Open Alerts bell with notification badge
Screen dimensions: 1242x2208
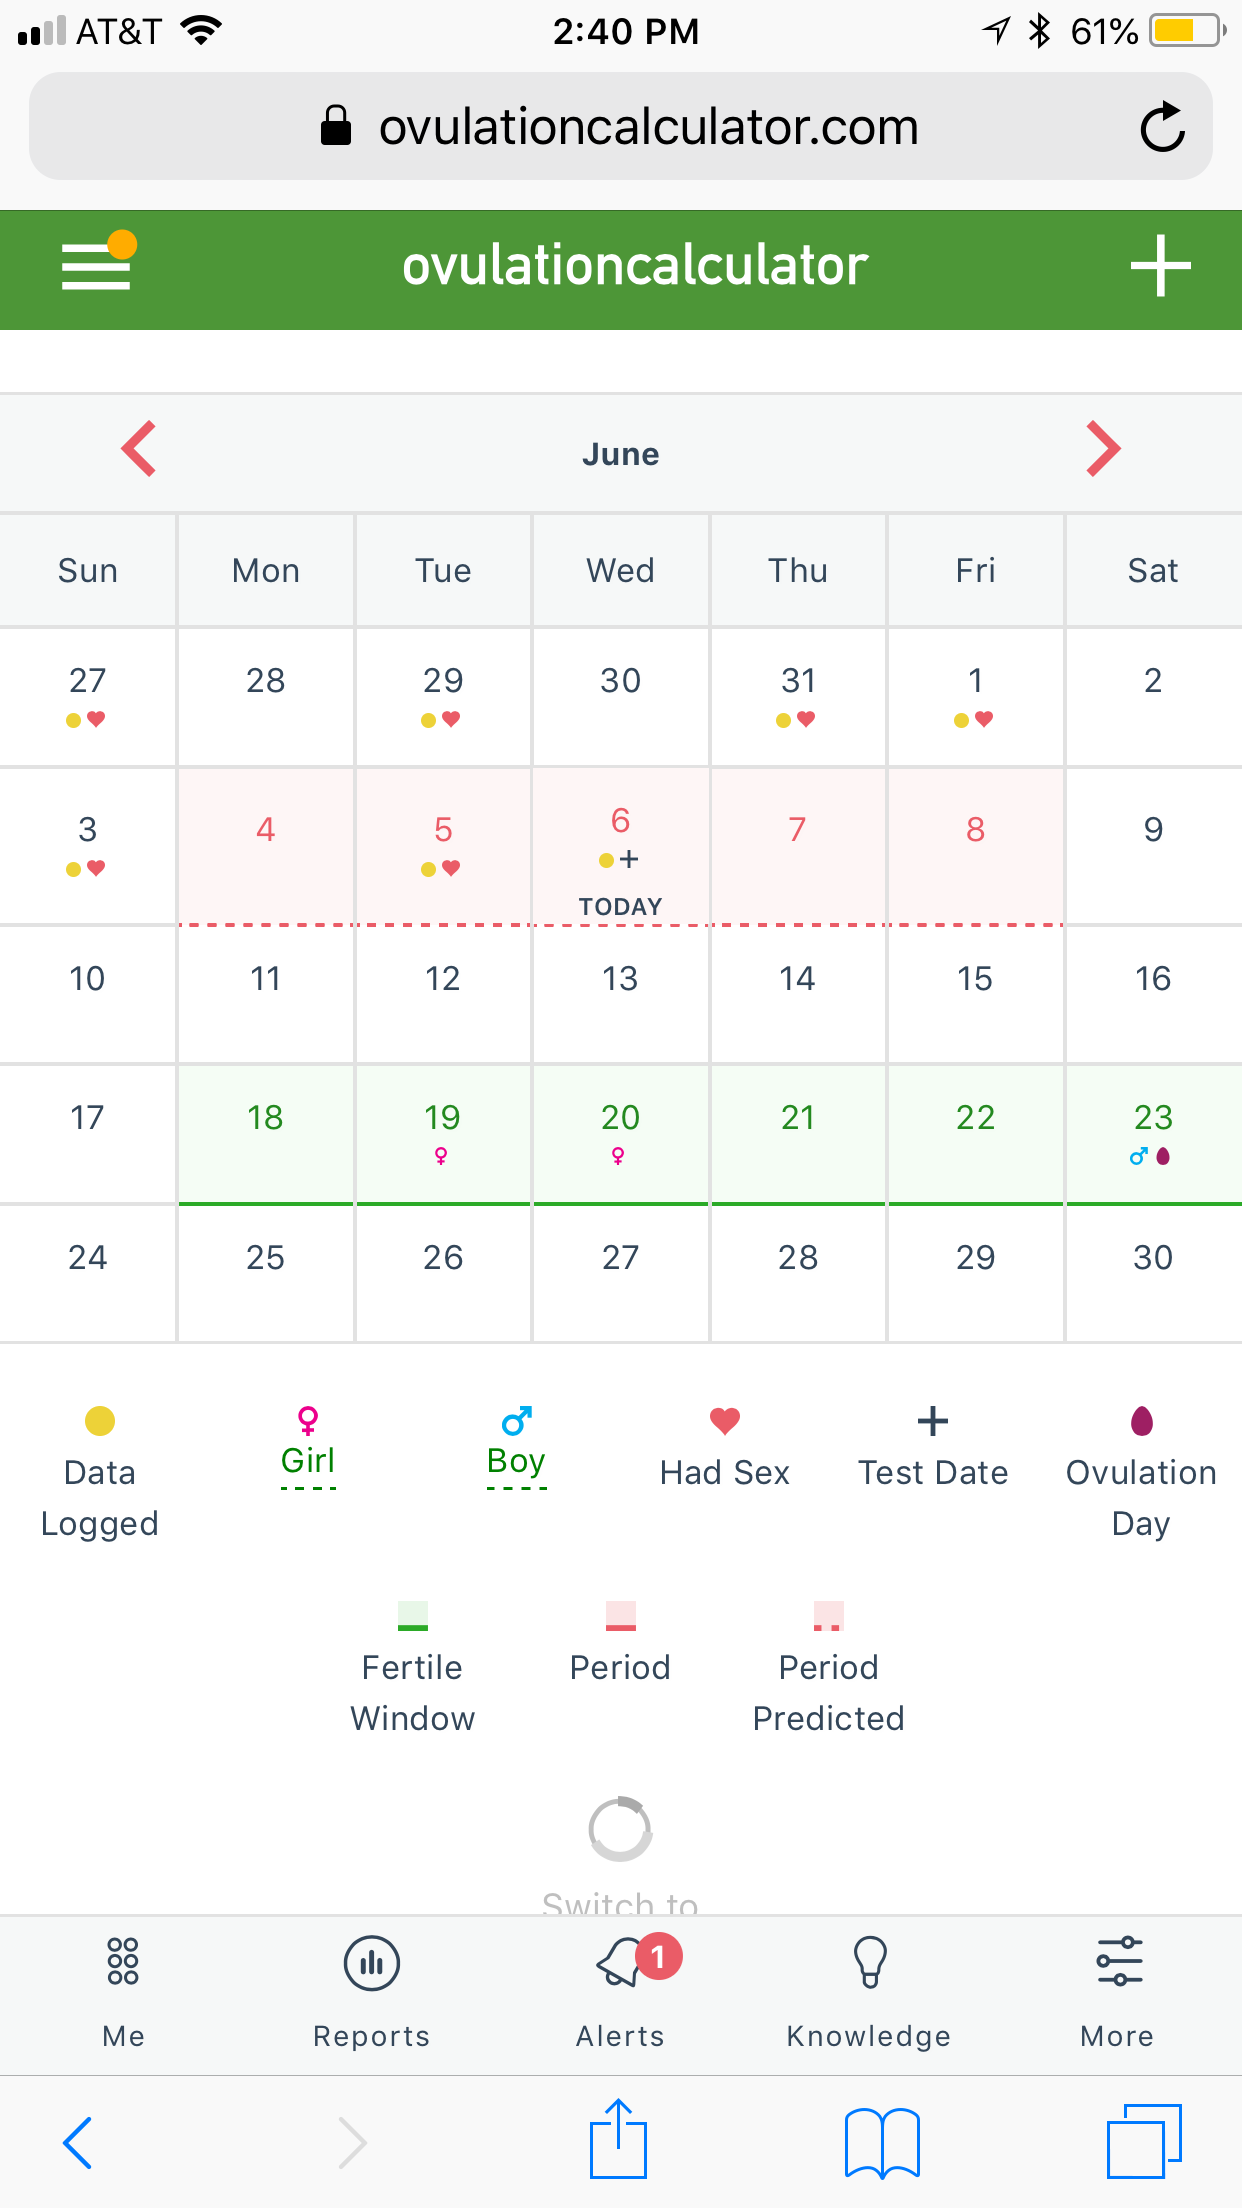(631, 1962)
